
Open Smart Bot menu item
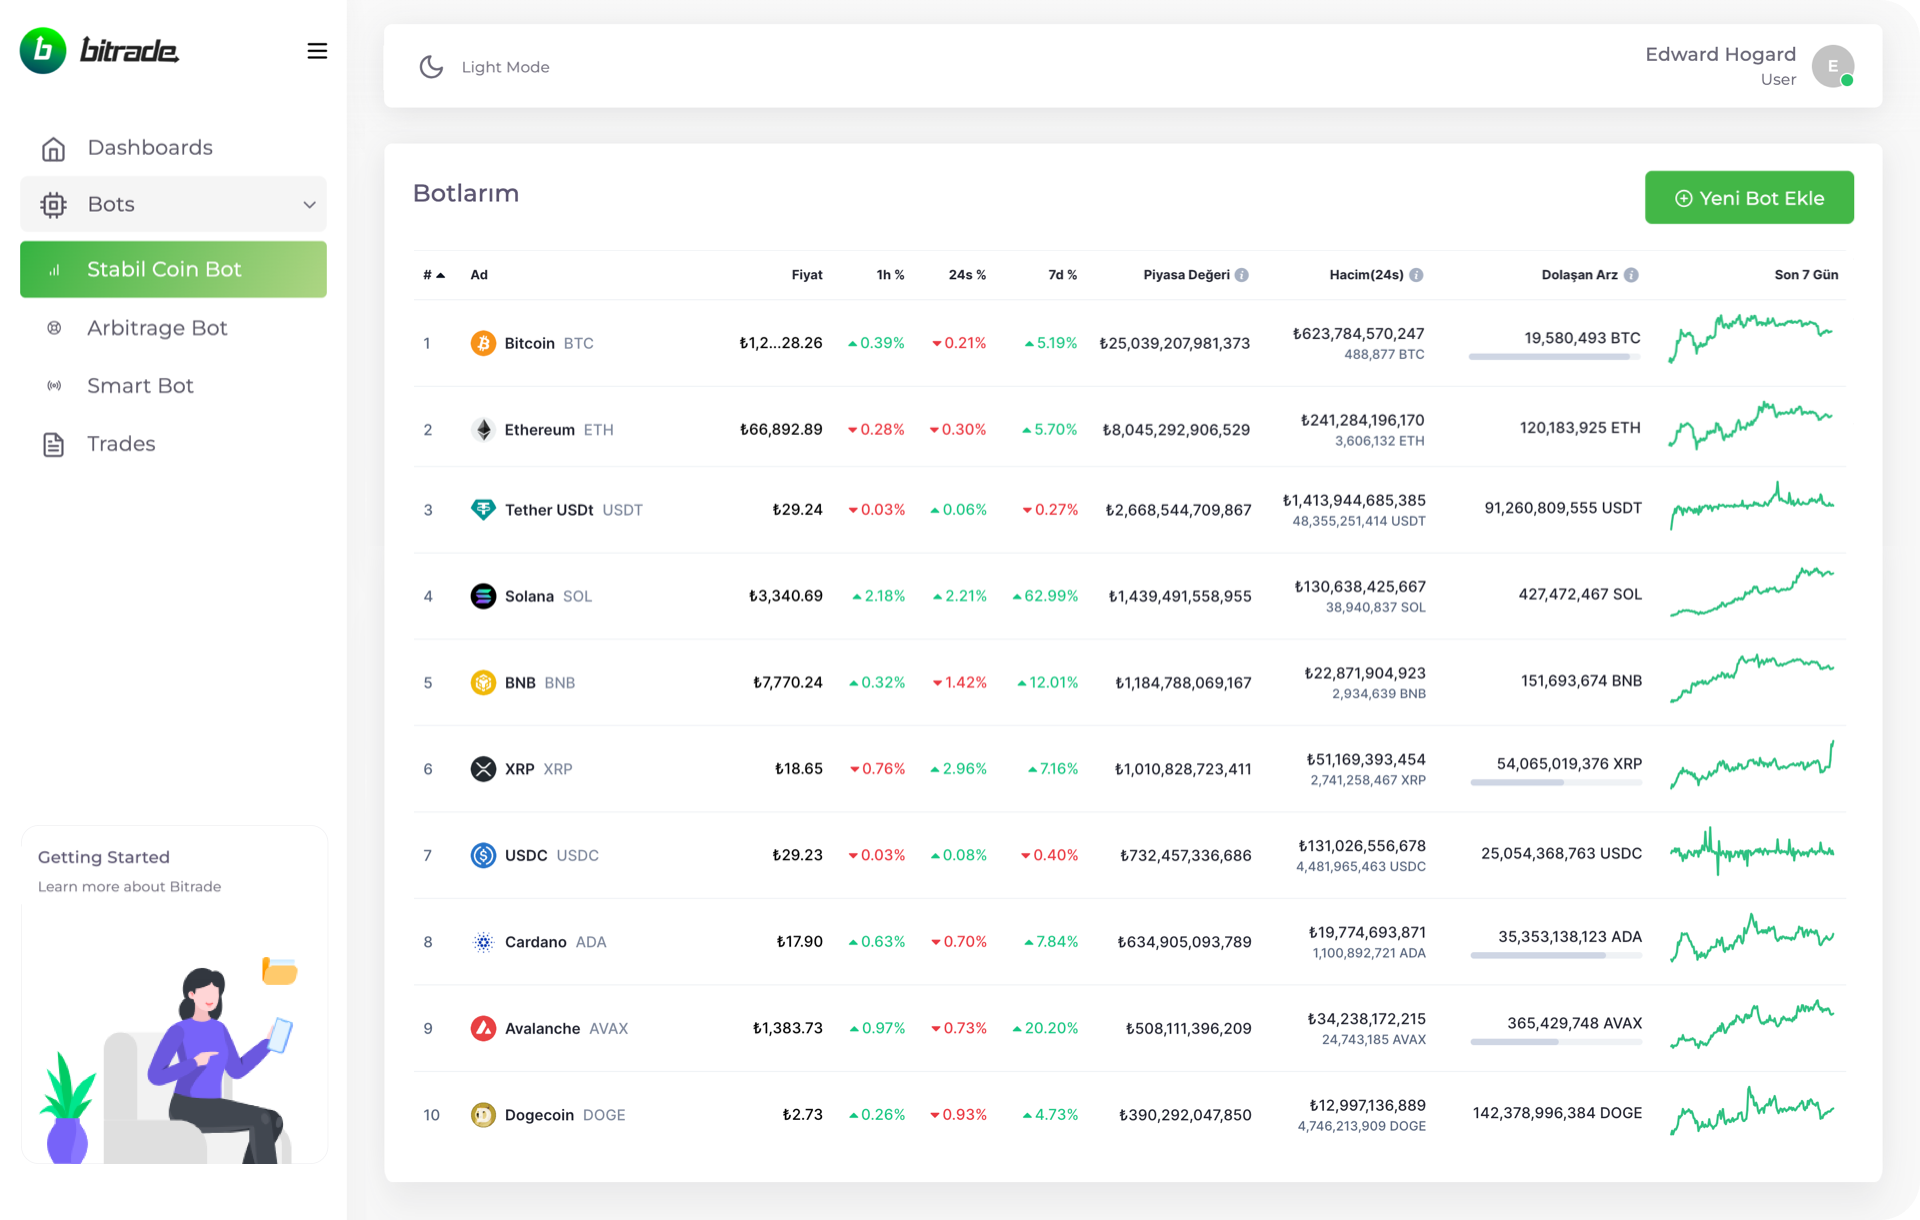(x=140, y=386)
